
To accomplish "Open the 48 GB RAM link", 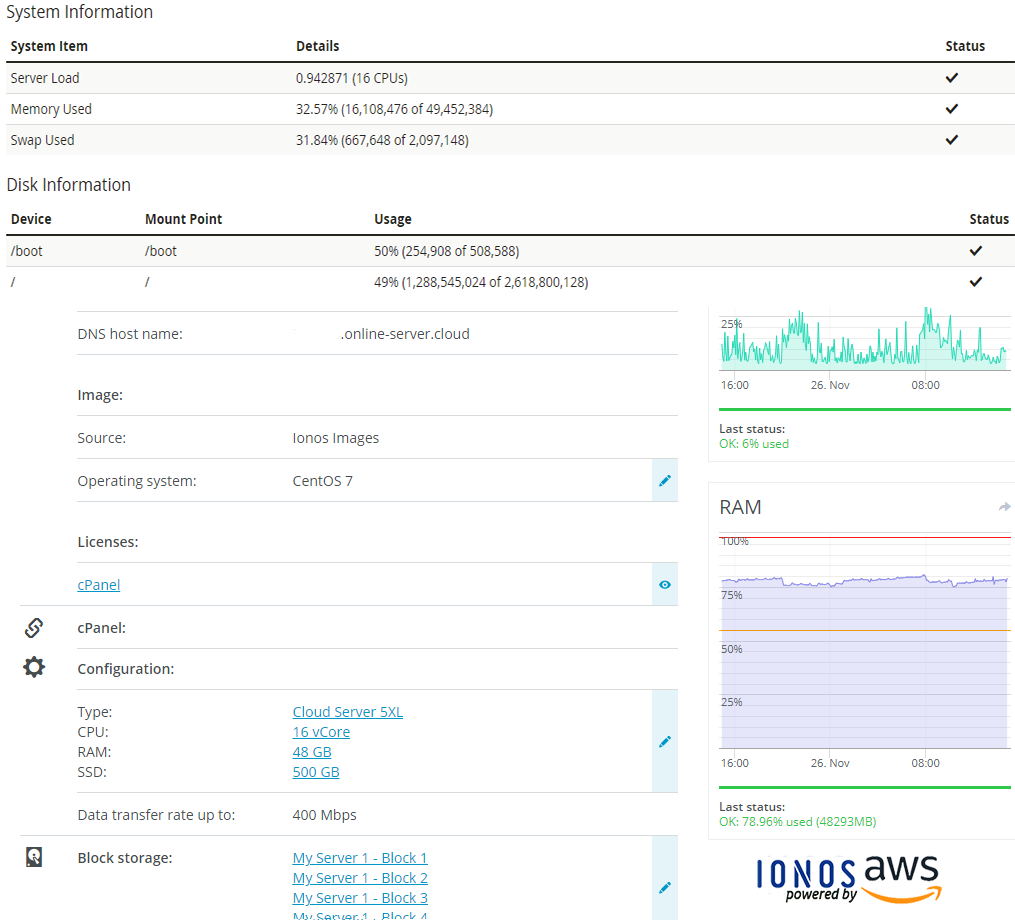I will (312, 752).
